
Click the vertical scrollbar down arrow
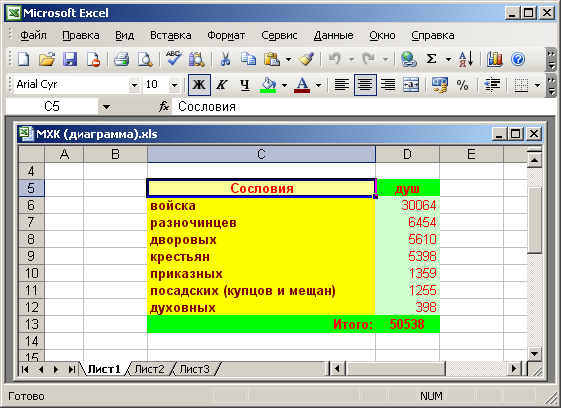click(534, 354)
